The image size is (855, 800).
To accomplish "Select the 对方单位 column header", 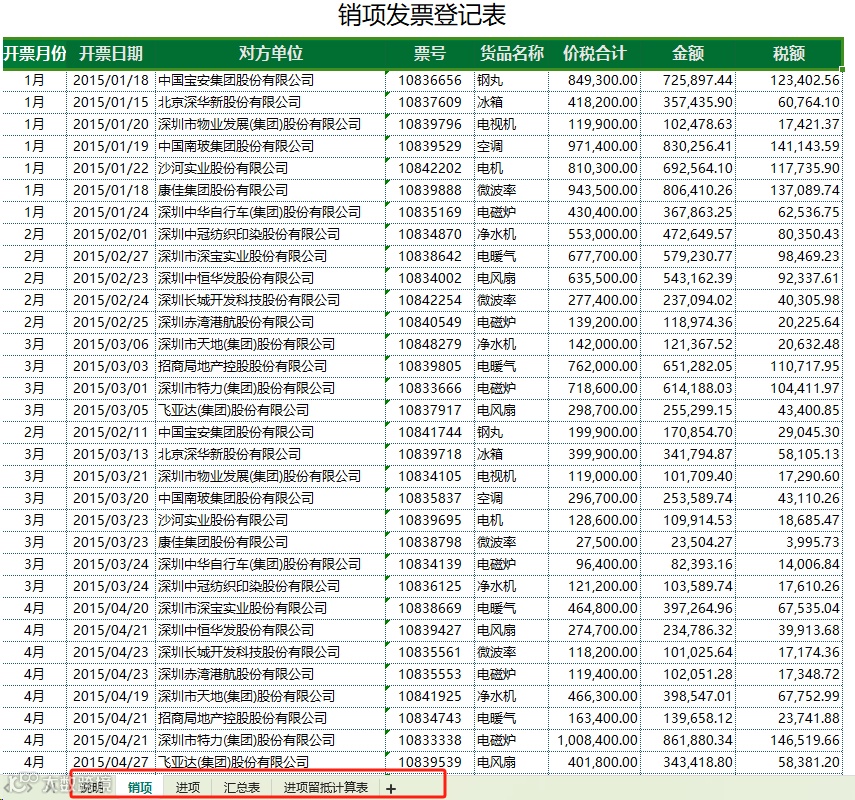I will click(x=270, y=53).
